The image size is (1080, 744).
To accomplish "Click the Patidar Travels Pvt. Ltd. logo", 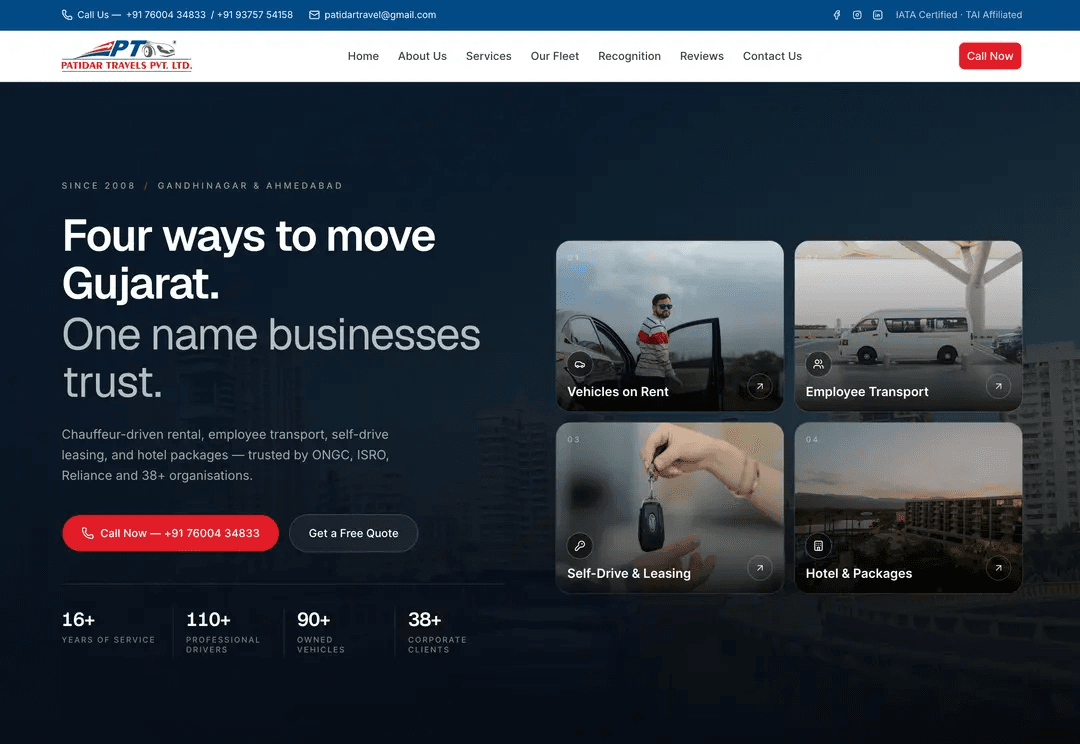I will point(127,56).
